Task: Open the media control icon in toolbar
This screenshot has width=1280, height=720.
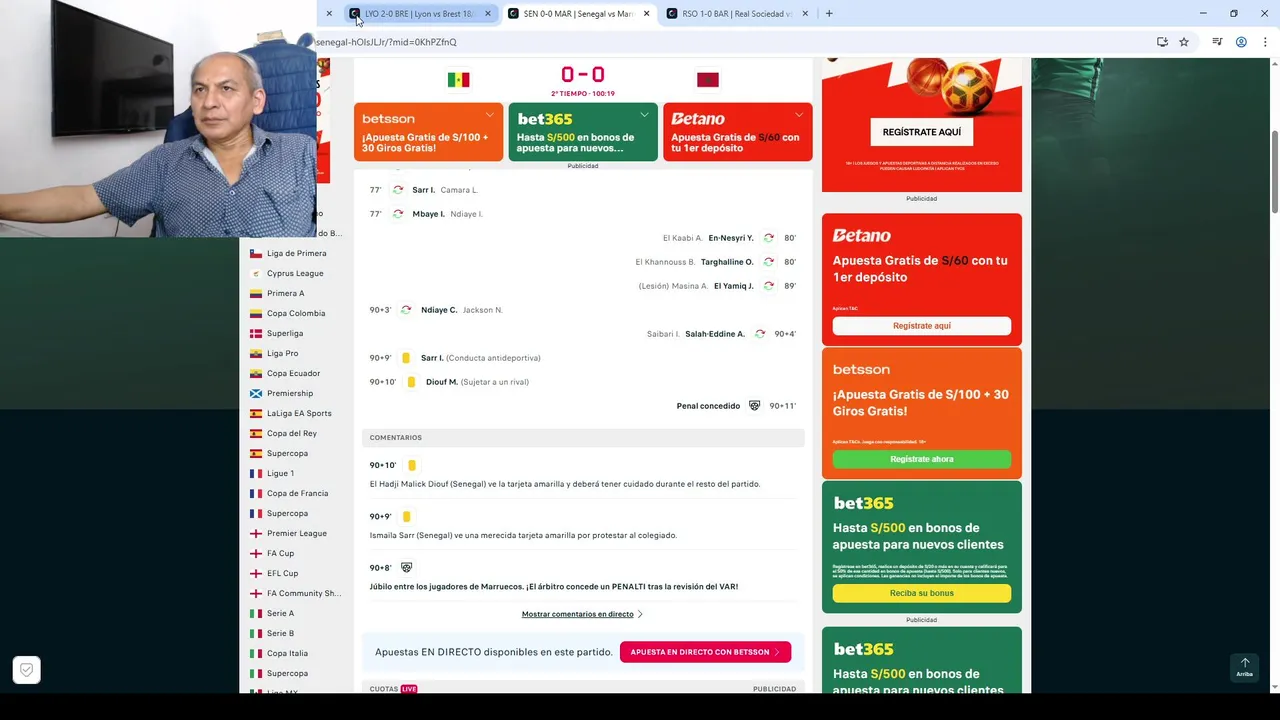Action: tap(1217, 42)
